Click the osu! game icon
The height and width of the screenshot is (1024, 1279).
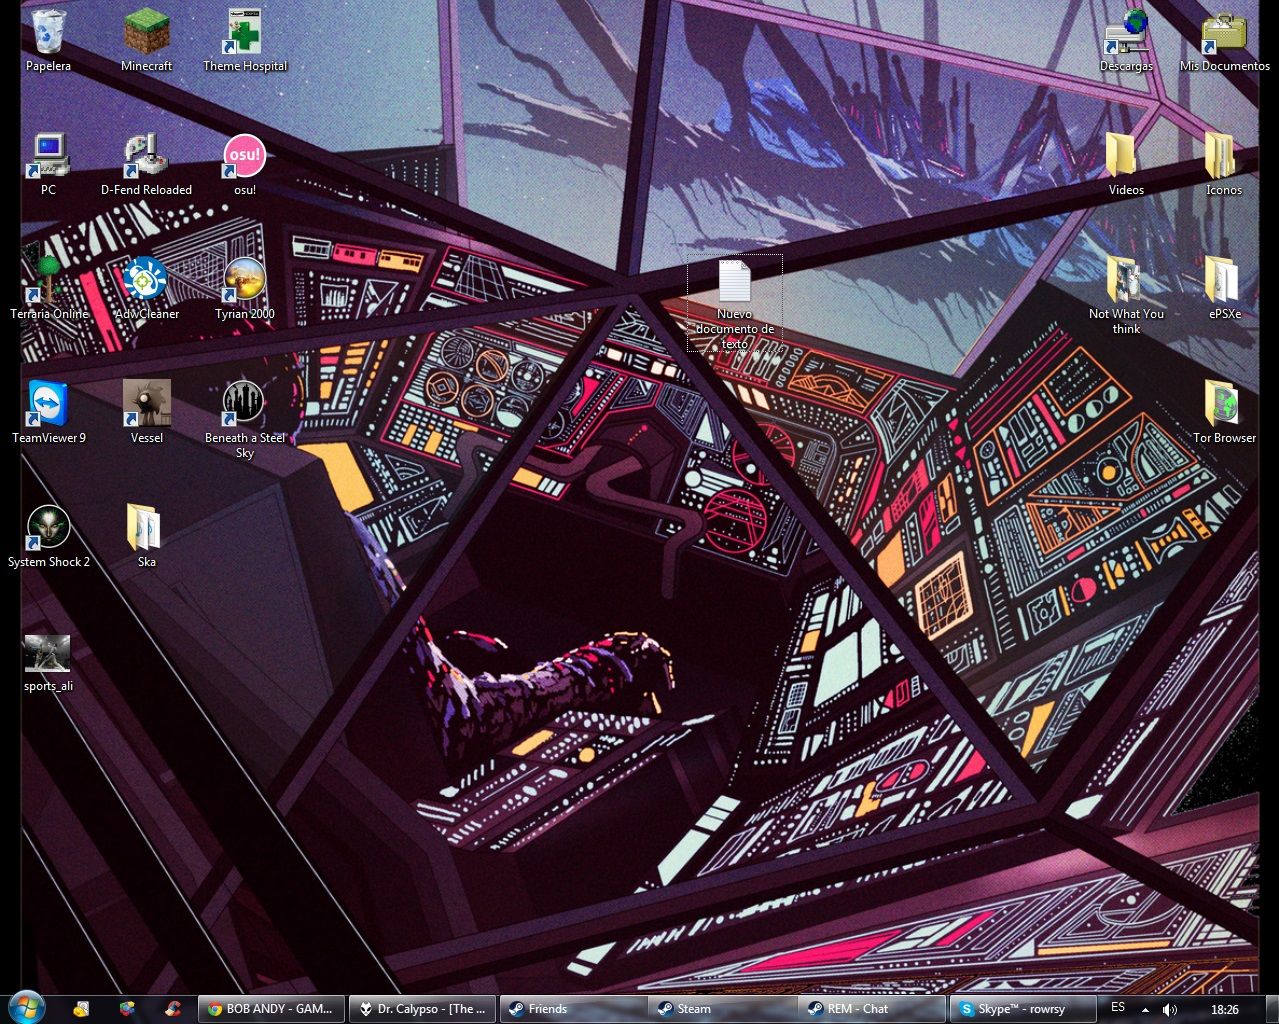(244, 158)
